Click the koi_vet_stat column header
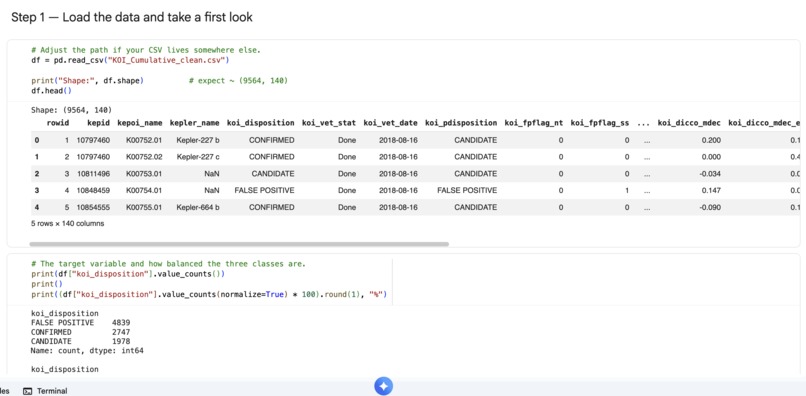Image resolution: width=806 pixels, height=396 pixels. pos(329,123)
